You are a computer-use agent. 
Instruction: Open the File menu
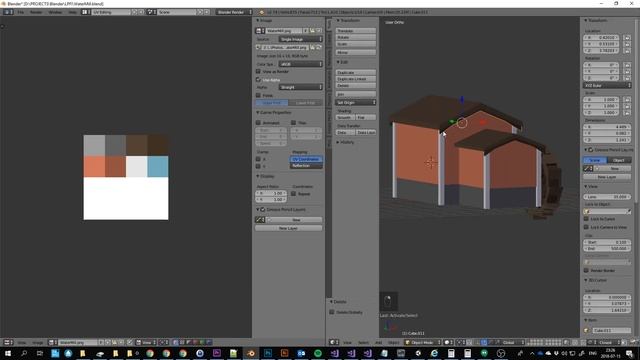click(20, 12)
